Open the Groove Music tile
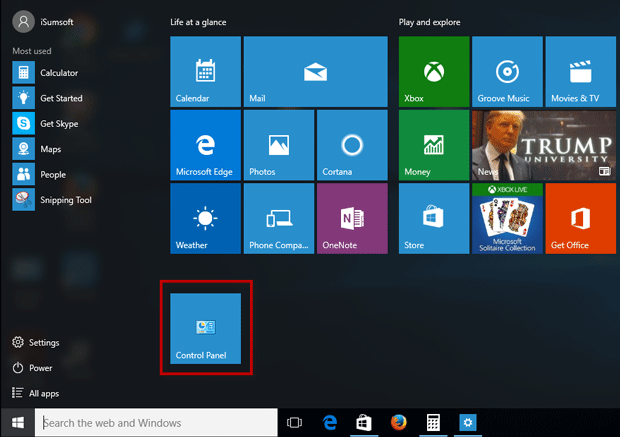Image resolution: width=620 pixels, height=437 pixels. (507, 72)
